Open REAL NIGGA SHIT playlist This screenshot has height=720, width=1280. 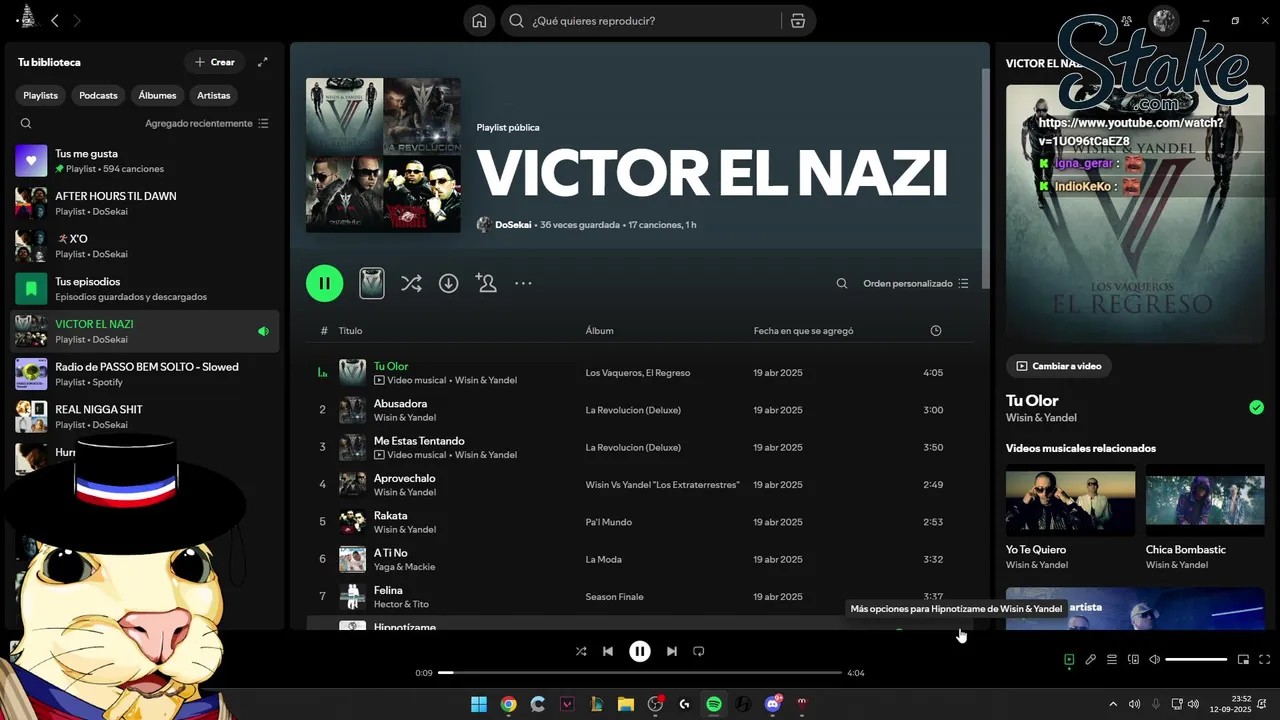pyautogui.click(x=145, y=417)
